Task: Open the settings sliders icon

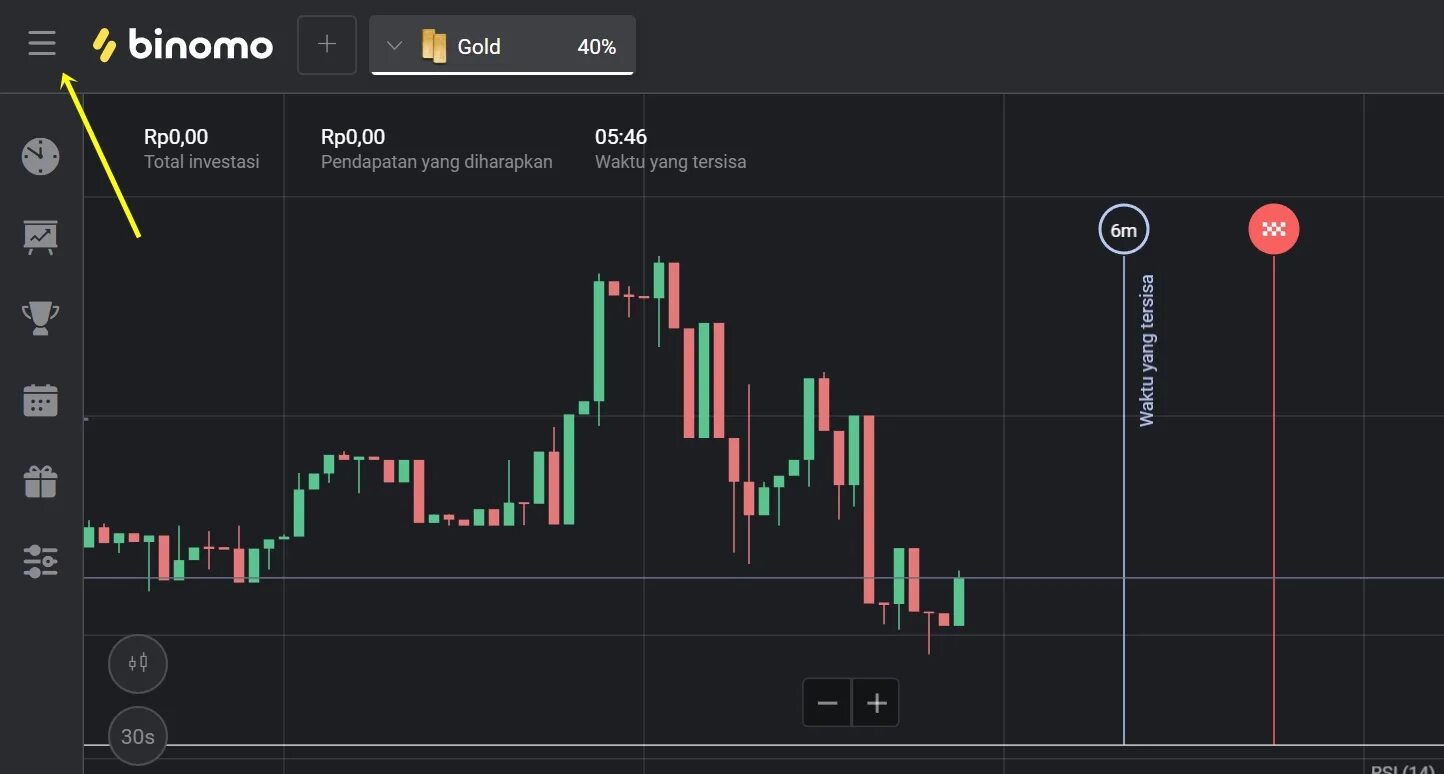Action: 41,561
